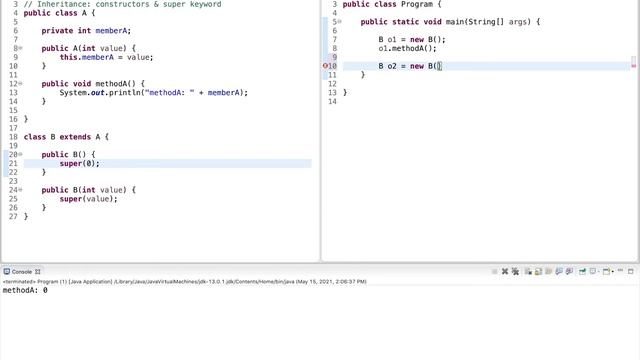Click the Open Console icon
The height and width of the screenshot is (360, 640).
607,271
